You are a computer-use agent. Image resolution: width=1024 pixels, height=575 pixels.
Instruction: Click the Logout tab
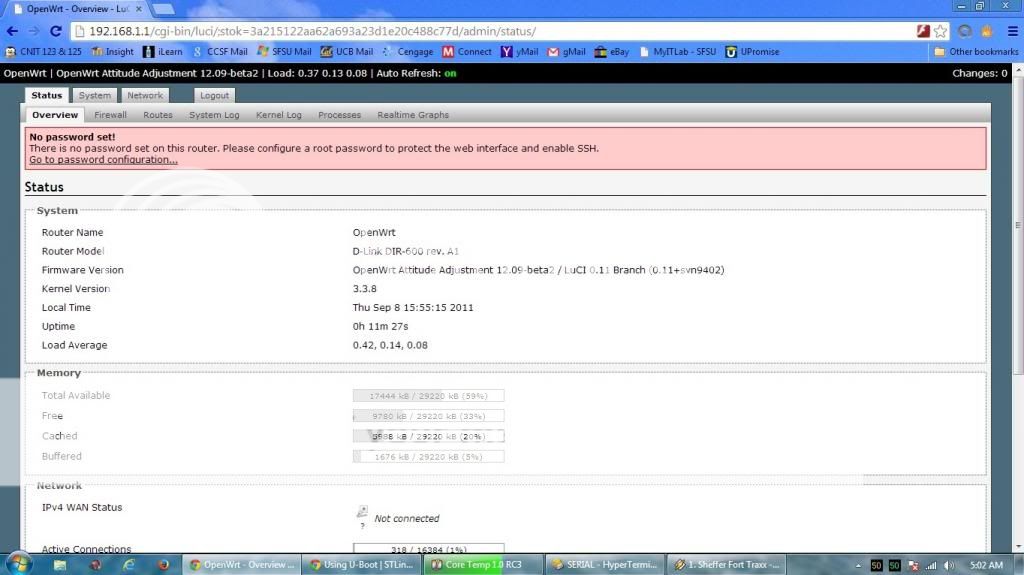[x=214, y=95]
